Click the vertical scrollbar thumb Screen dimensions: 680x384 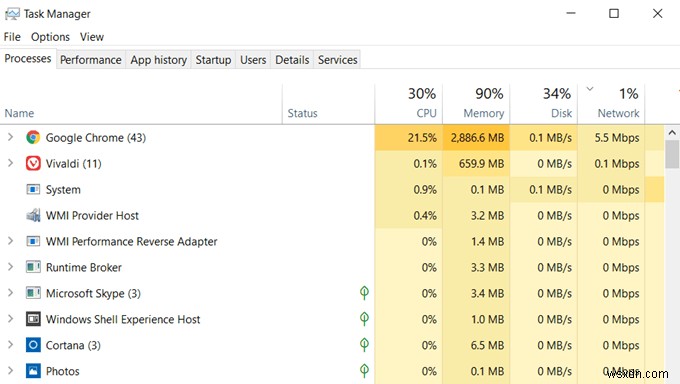coord(672,154)
